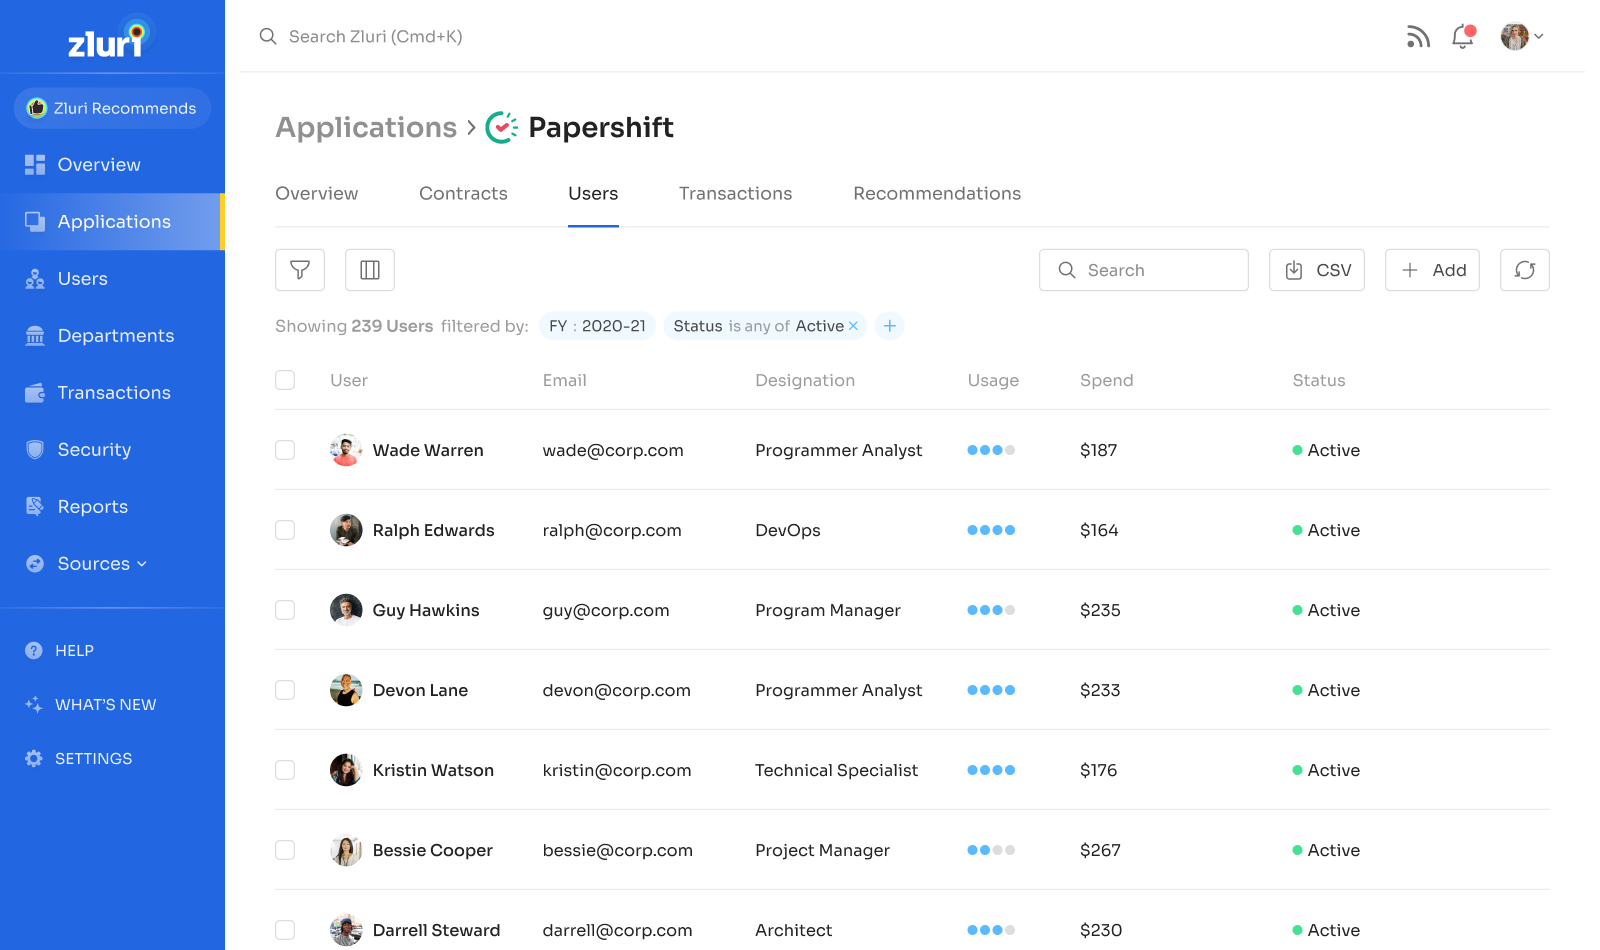
Task: Select Bessie Cooper's row checkbox
Action: tap(285, 850)
